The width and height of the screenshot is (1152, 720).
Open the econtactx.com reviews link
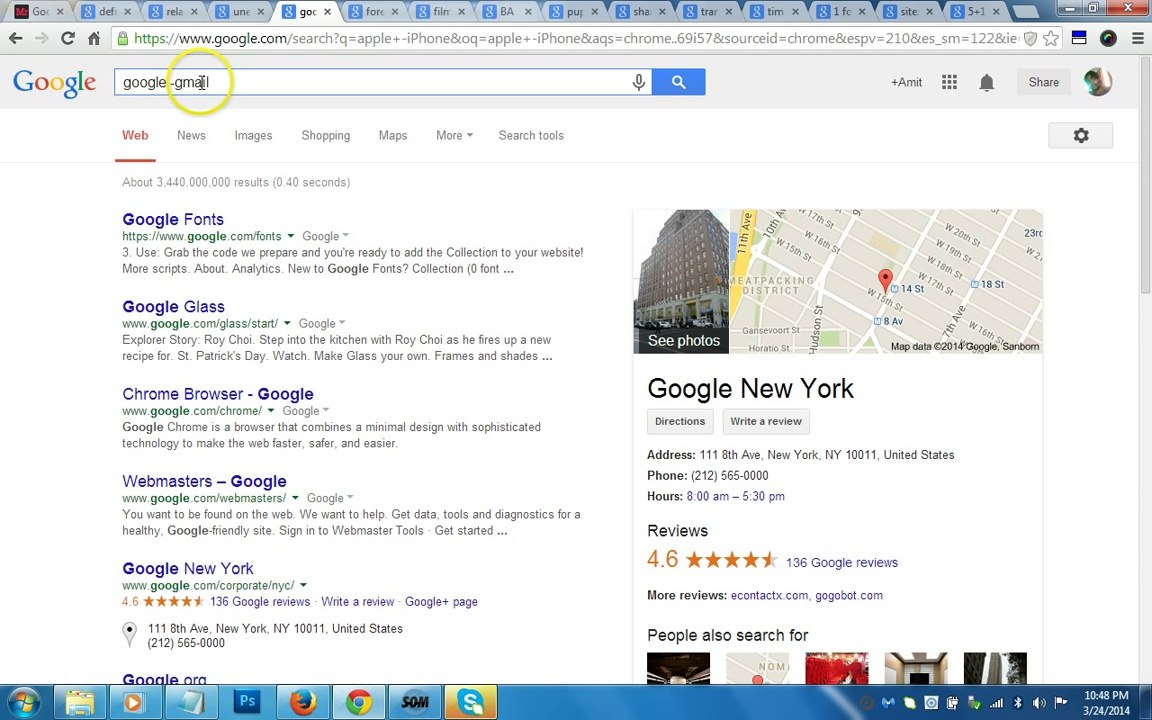click(x=769, y=595)
